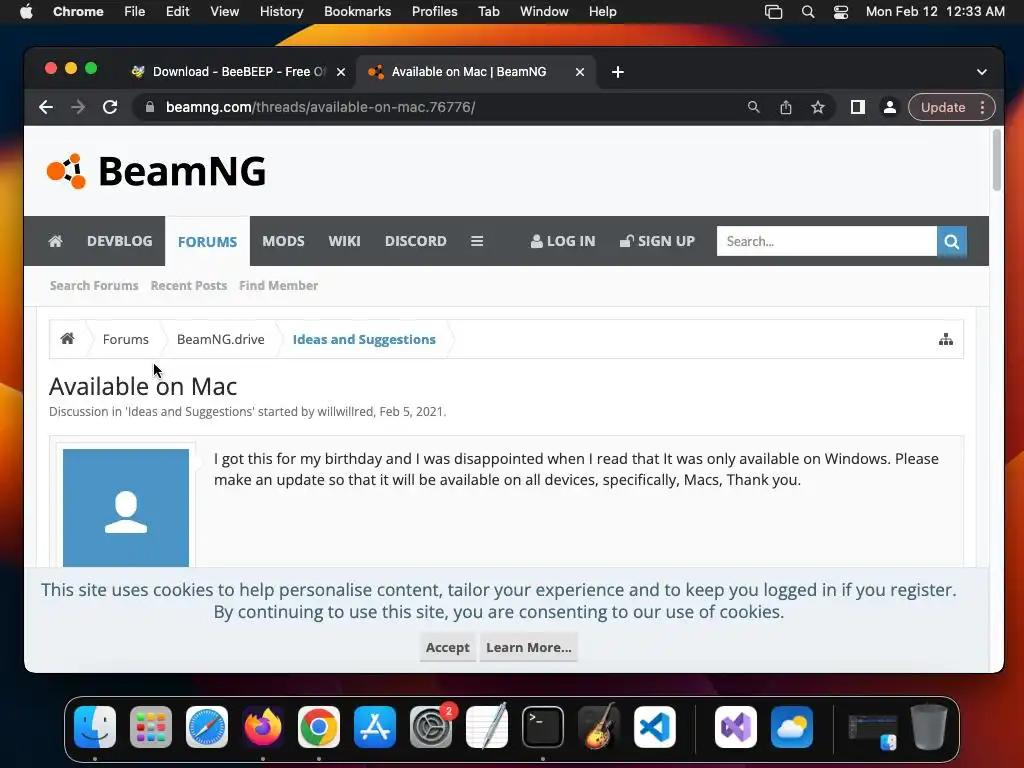The width and height of the screenshot is (1024, 768).
Task: Click the address bar URL
Action: point(321,107)
